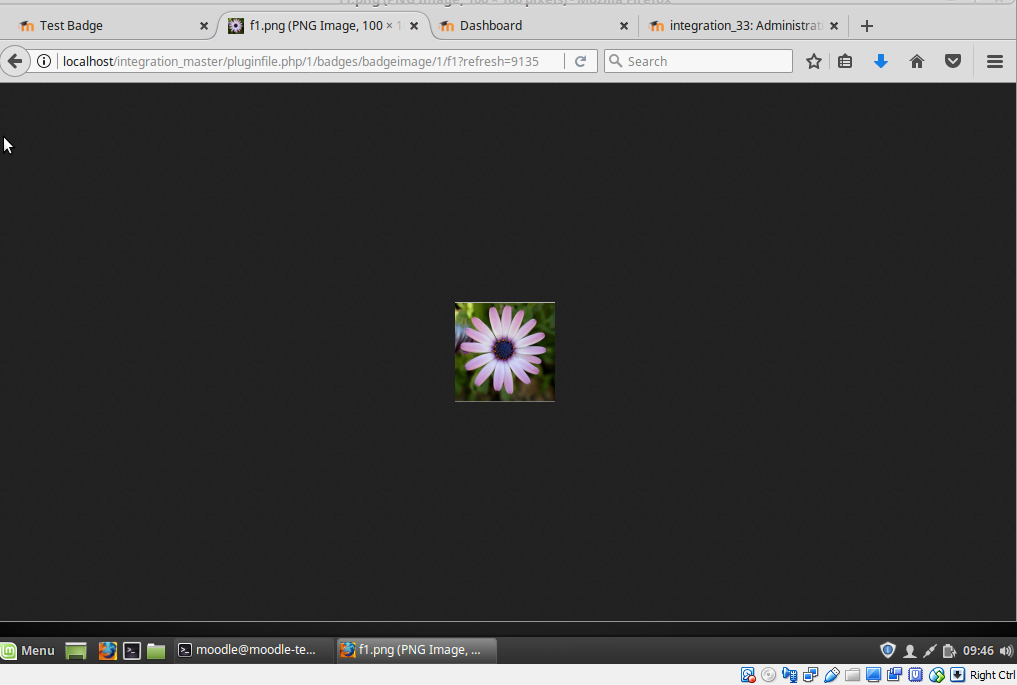
Task: Click the VirtualBox USB devices indicator
Action: [832, 675]
